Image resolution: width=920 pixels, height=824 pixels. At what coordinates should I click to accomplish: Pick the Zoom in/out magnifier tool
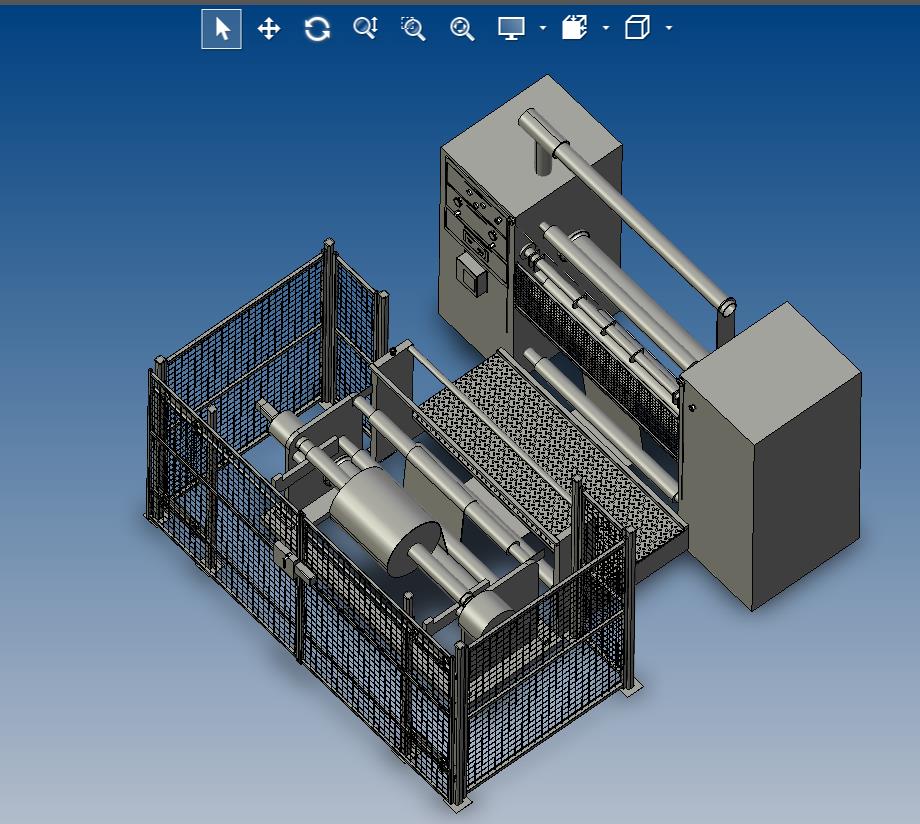coord(366,28)
